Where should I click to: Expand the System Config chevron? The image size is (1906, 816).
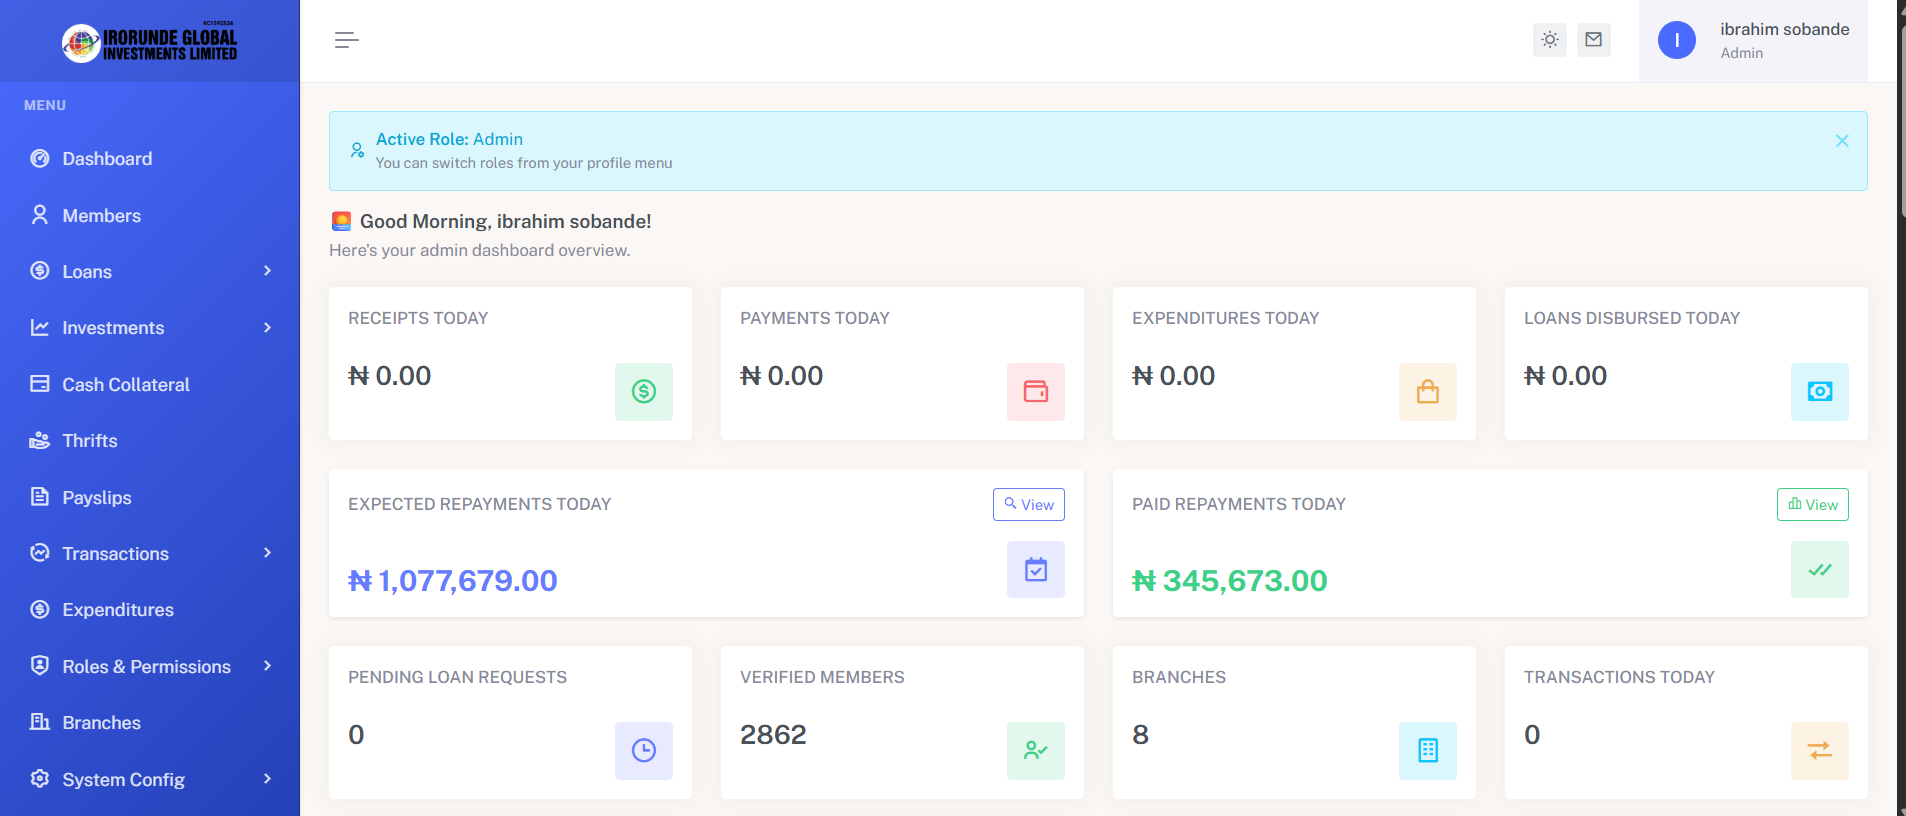pyautogui.click(x=267, y=779)
